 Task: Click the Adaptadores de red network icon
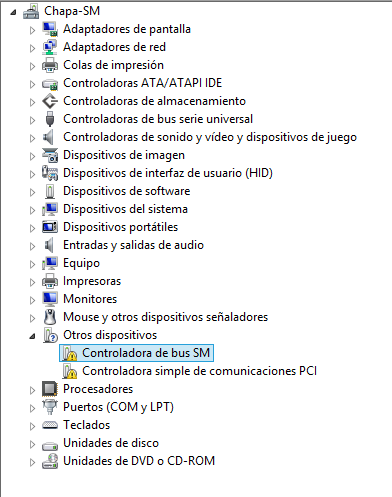coord(50,47)
